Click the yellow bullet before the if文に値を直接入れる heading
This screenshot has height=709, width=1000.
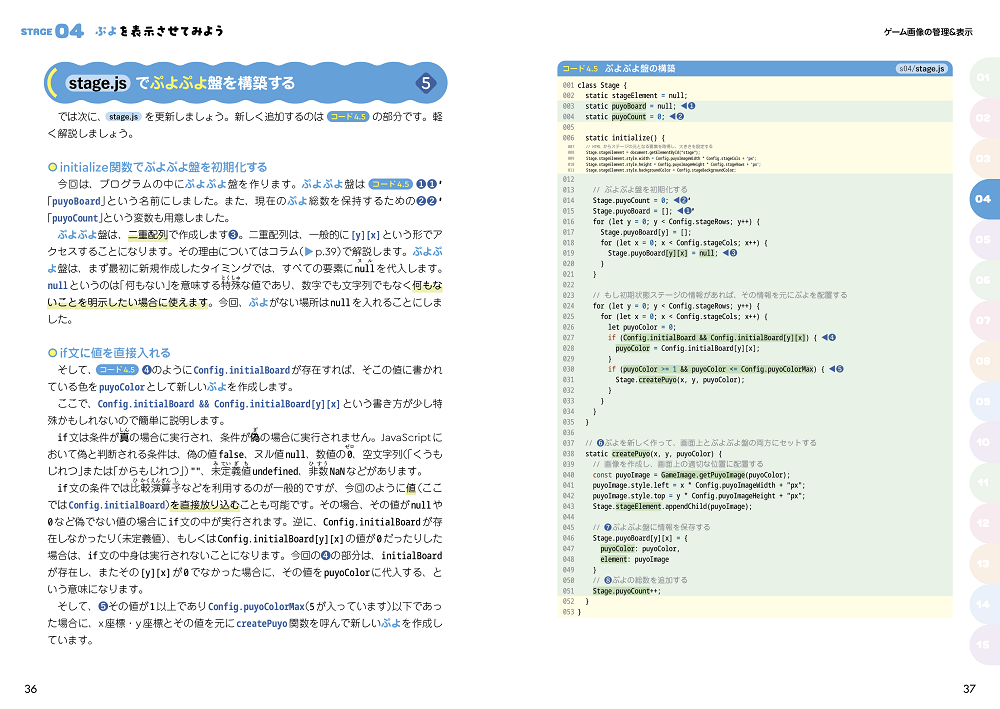coord(52,353)
